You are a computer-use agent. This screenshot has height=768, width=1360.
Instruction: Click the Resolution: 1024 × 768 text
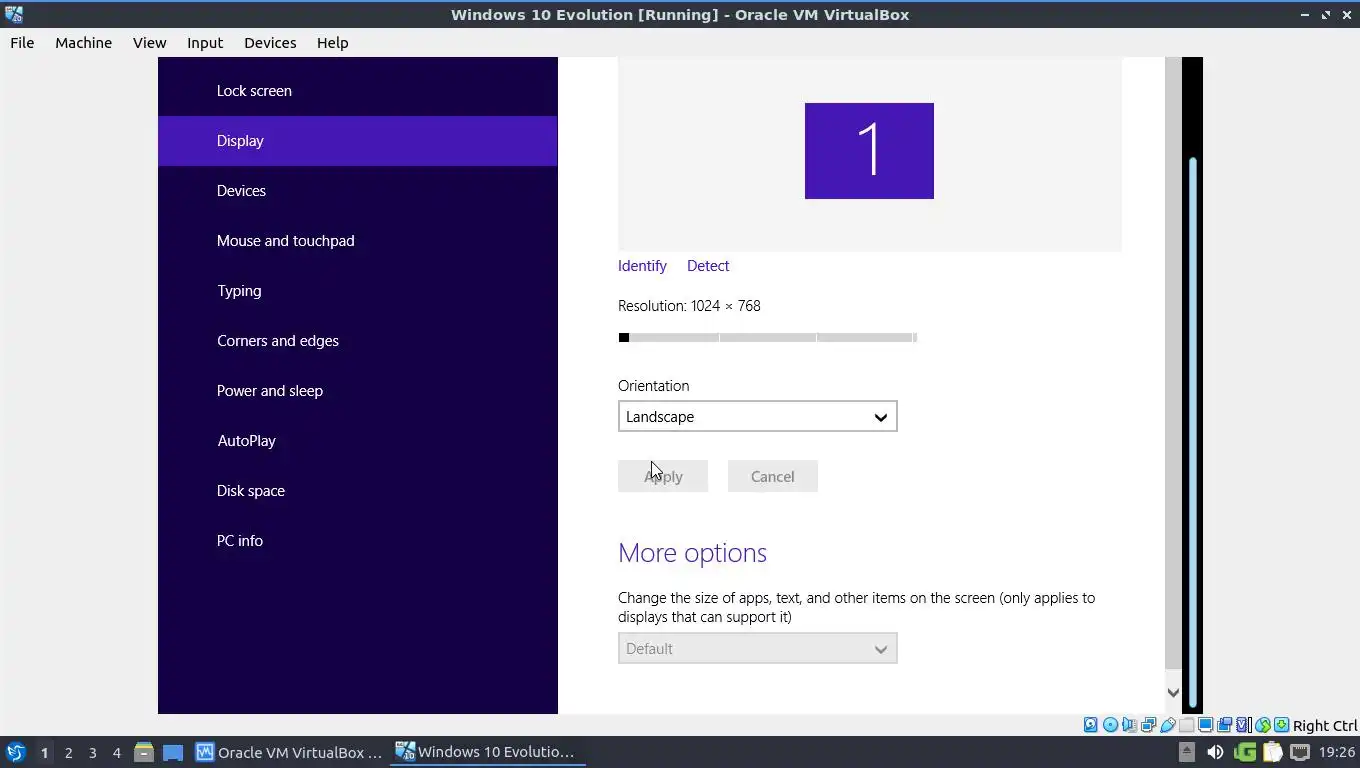point(689,306)
